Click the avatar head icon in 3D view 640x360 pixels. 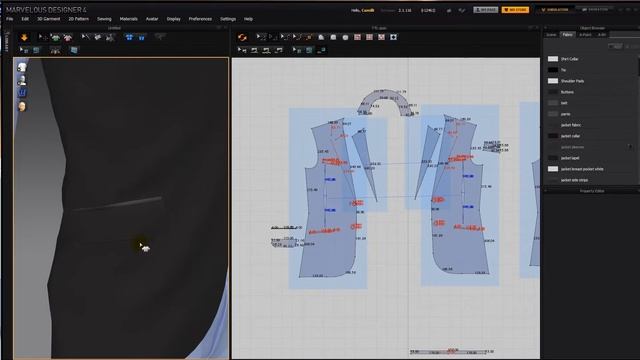(22, 107)
